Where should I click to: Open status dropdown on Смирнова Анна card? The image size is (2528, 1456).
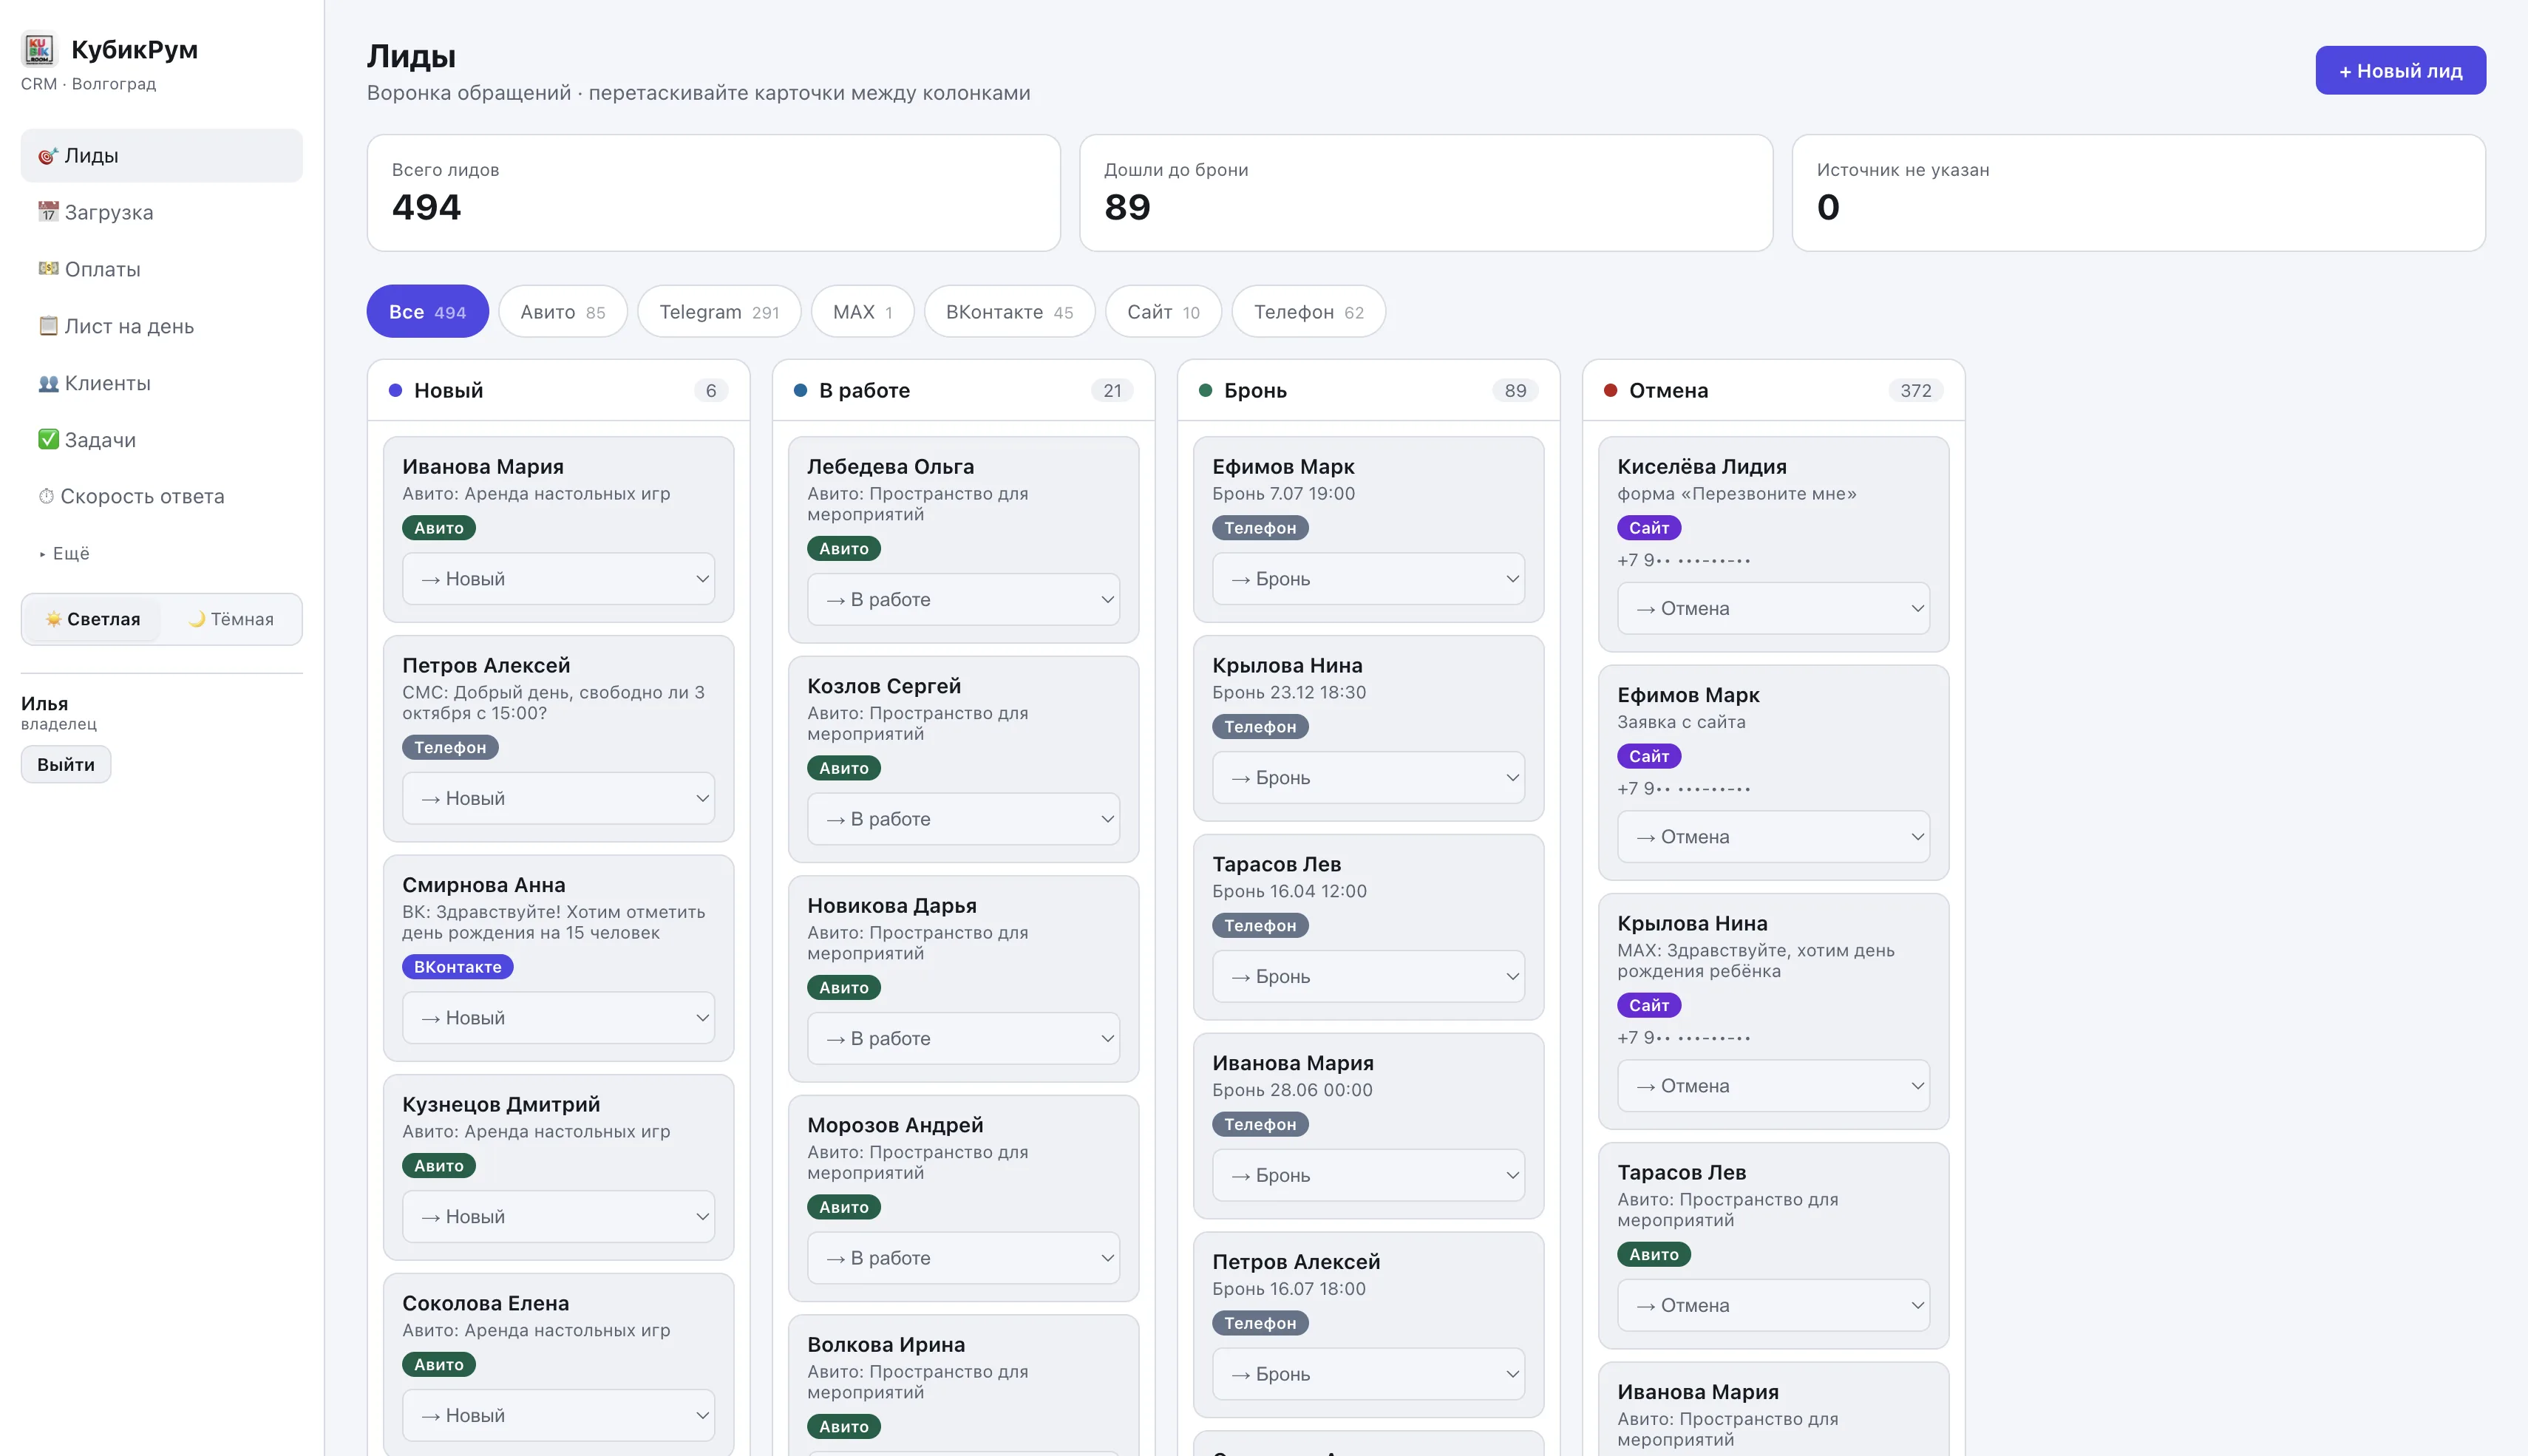pyautogui.click(x=558, y=1018)
